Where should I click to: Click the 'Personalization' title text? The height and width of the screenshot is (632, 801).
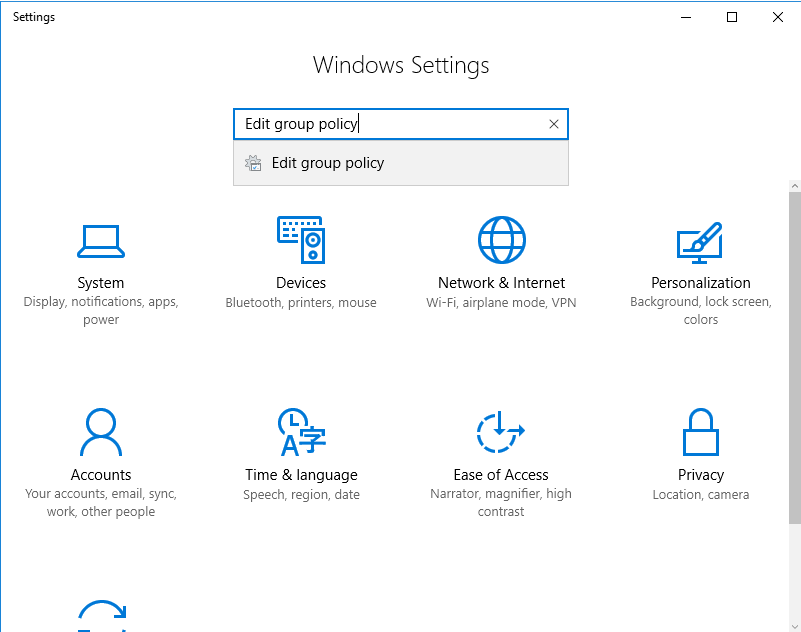click(700, 283)
